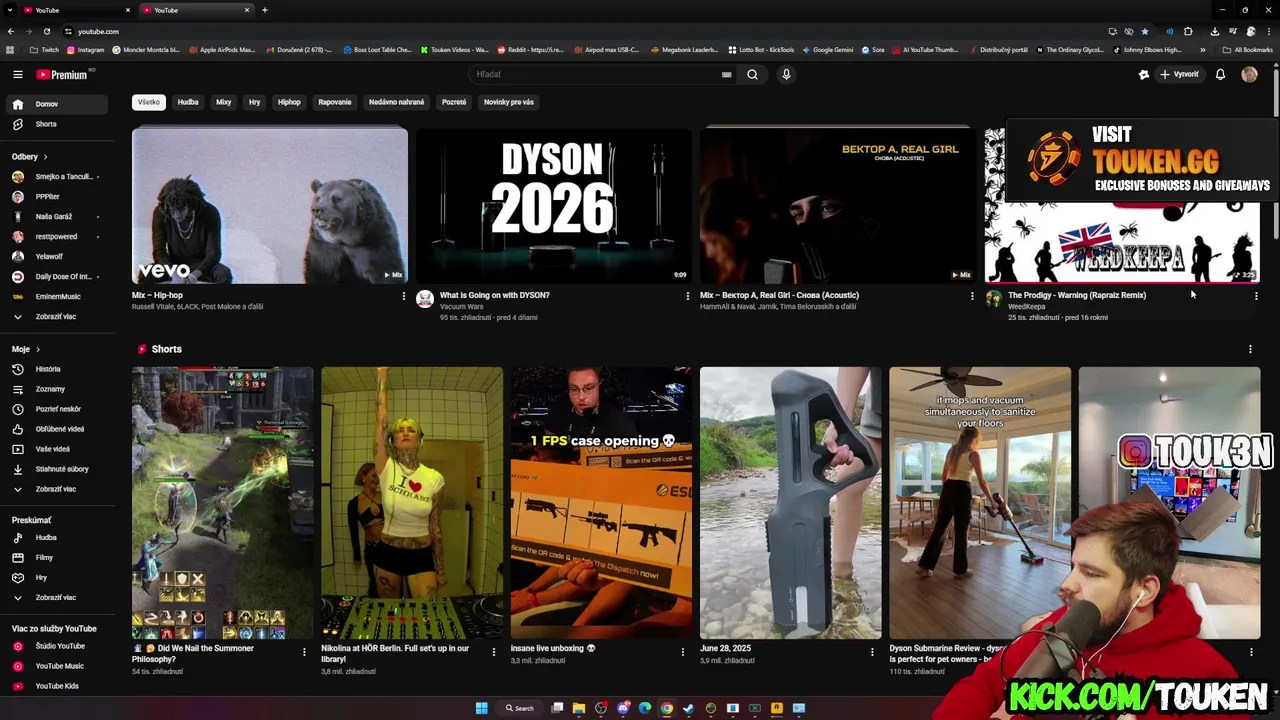This screenshot has height=720, width=1280.
Task: Bookmark this page with the star icon
Action: pos(1145,31)
